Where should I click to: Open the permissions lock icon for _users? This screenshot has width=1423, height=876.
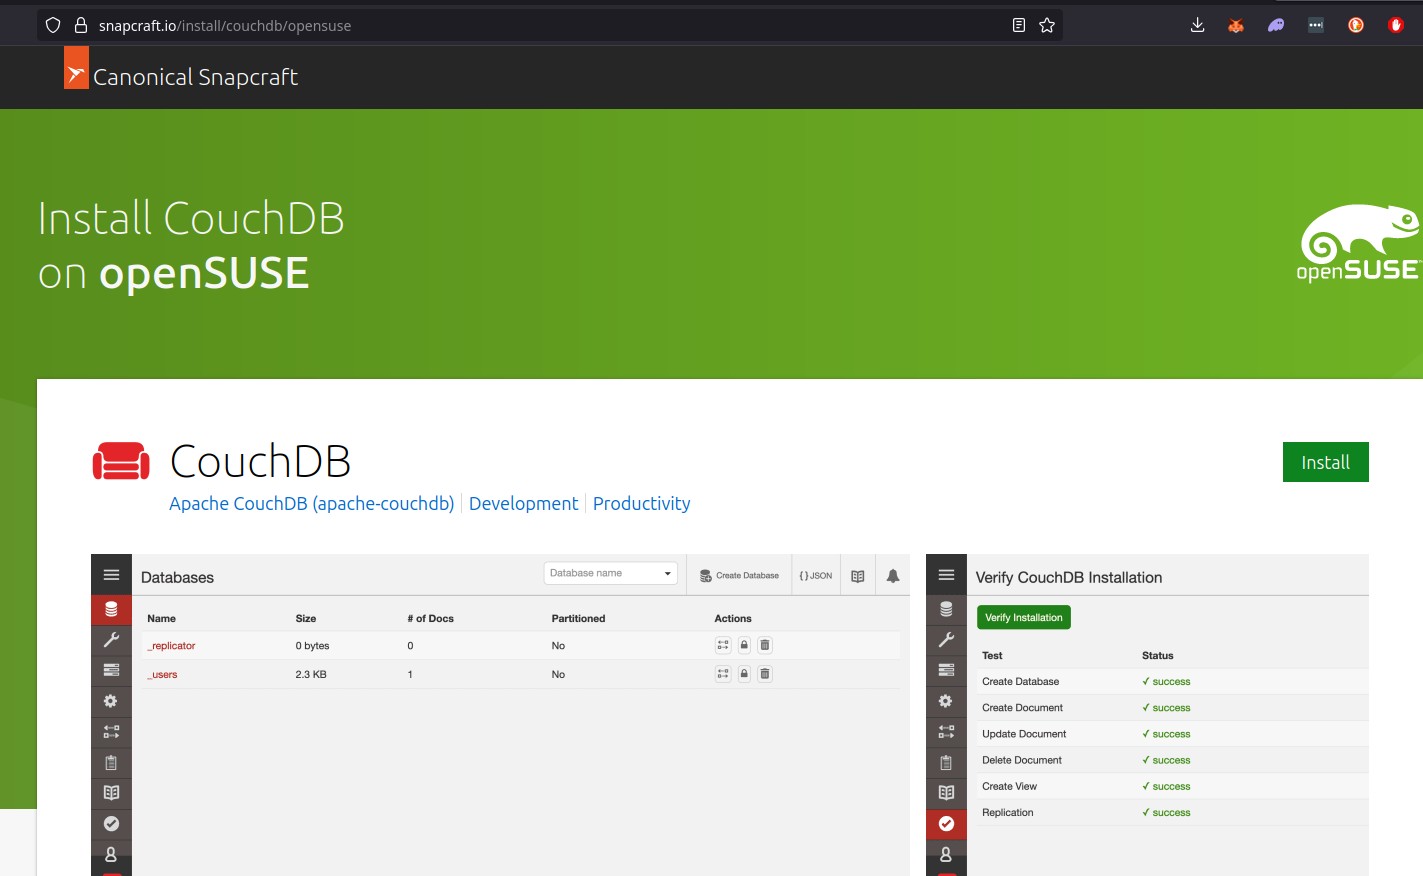[743, 673]
